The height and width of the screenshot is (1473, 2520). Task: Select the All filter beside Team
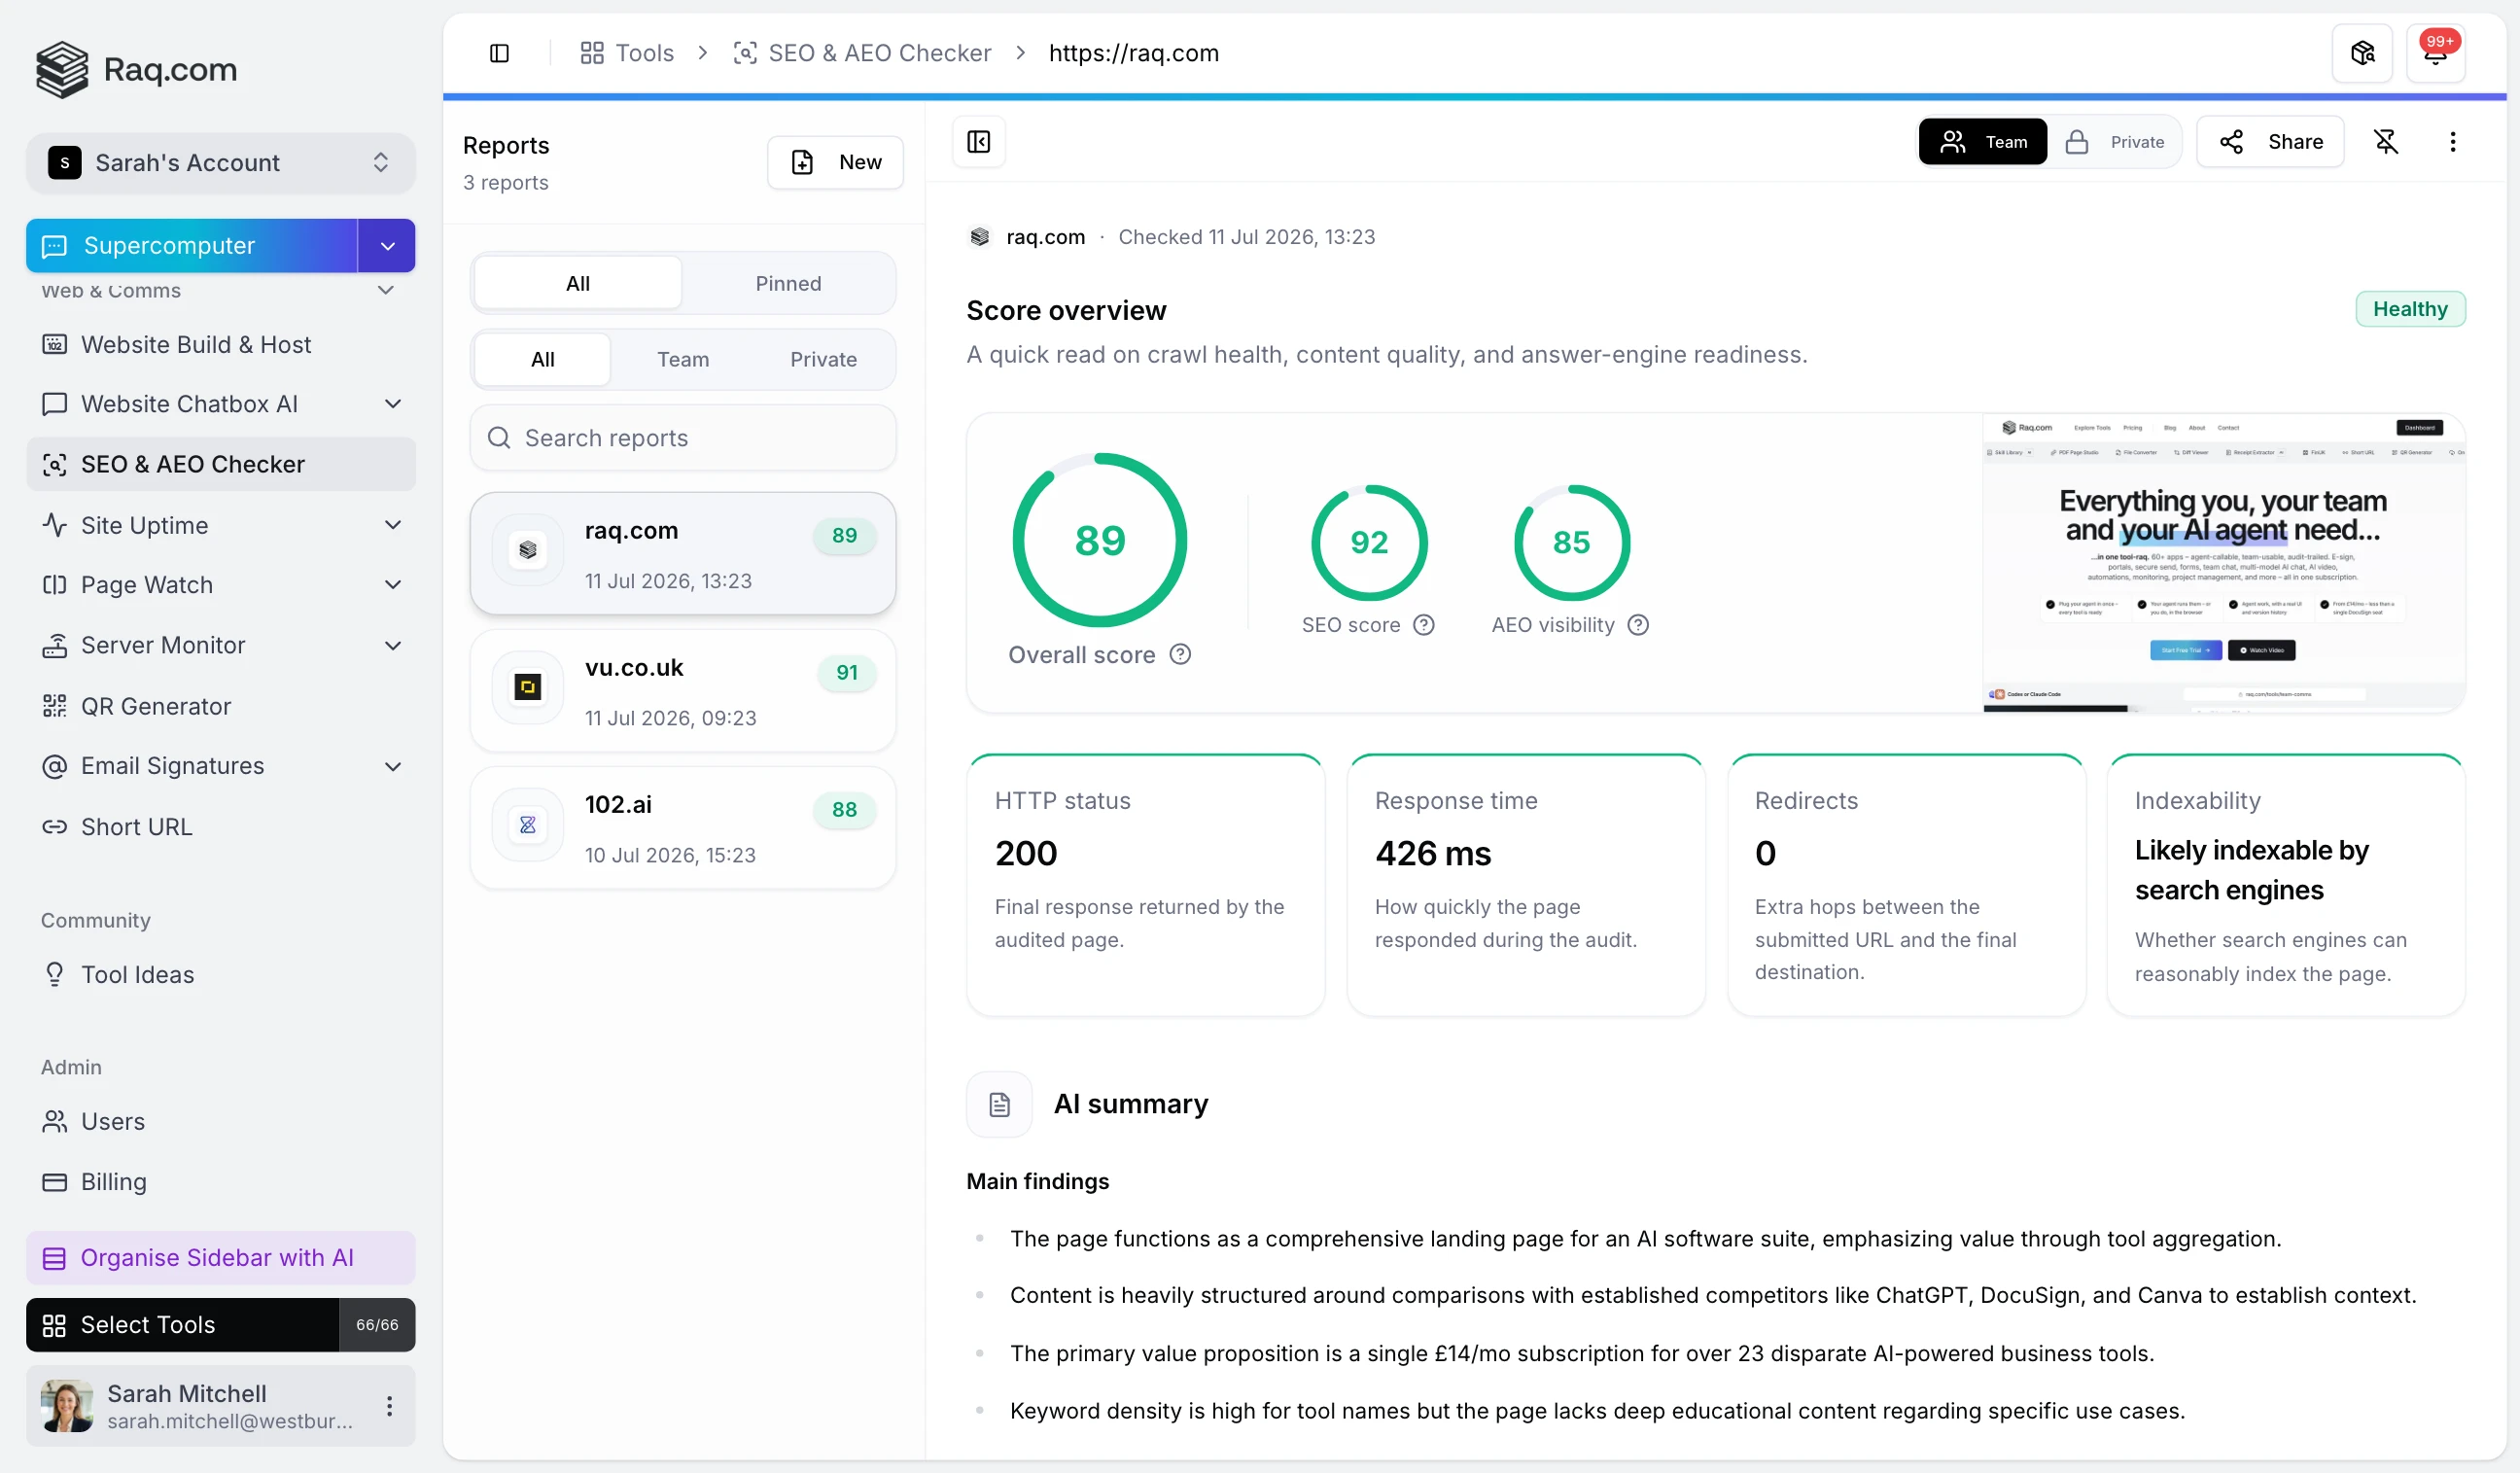(x=543, y=359)
